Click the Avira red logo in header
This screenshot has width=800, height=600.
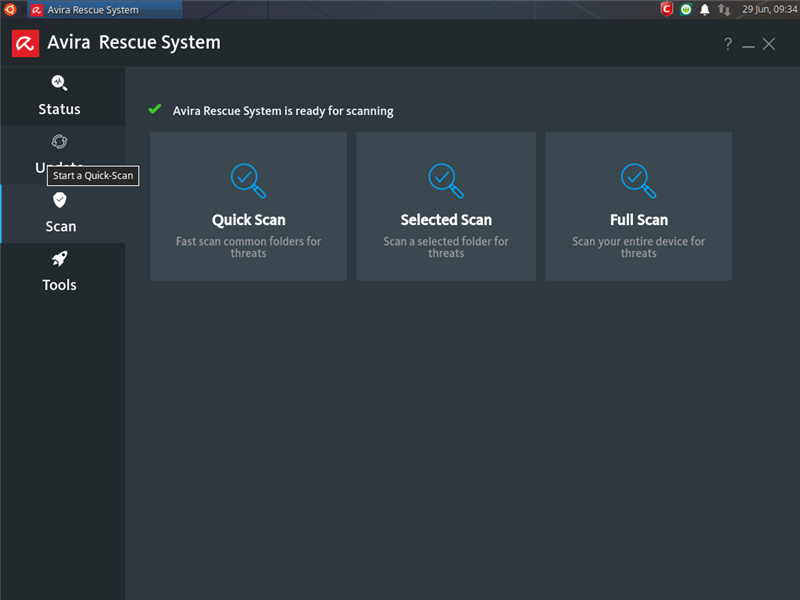26,43
